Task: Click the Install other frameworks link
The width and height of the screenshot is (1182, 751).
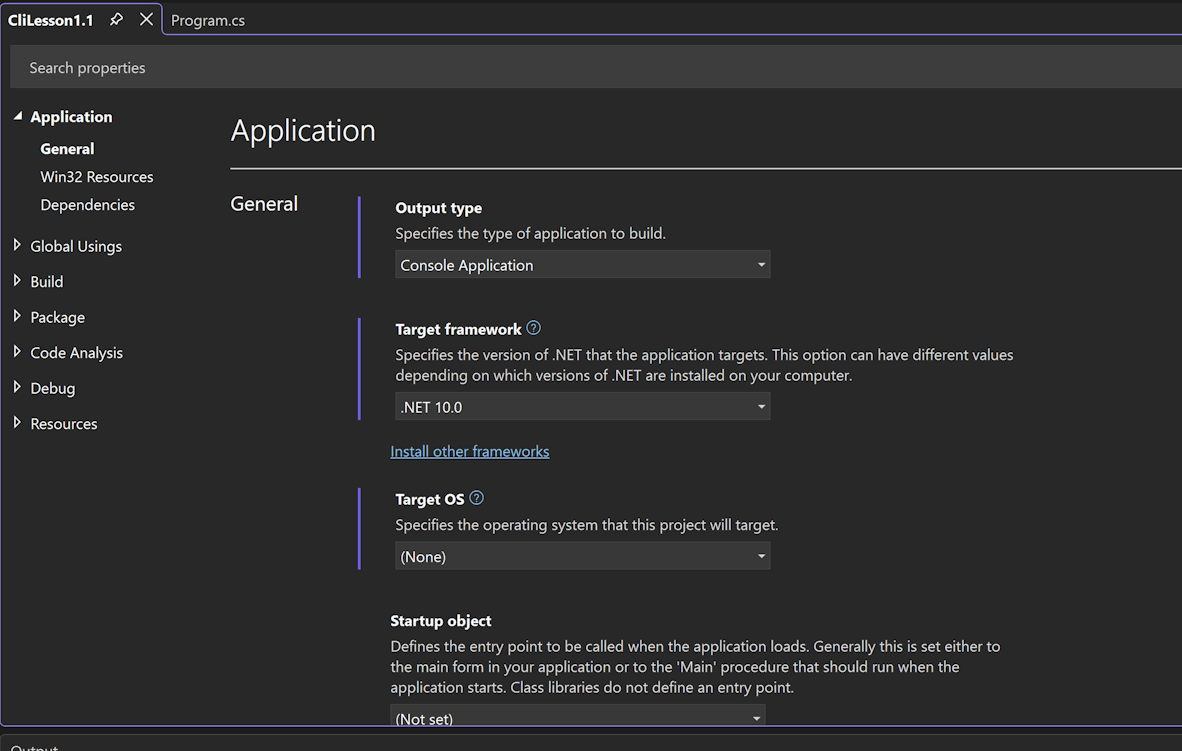Action: point(469,452)
